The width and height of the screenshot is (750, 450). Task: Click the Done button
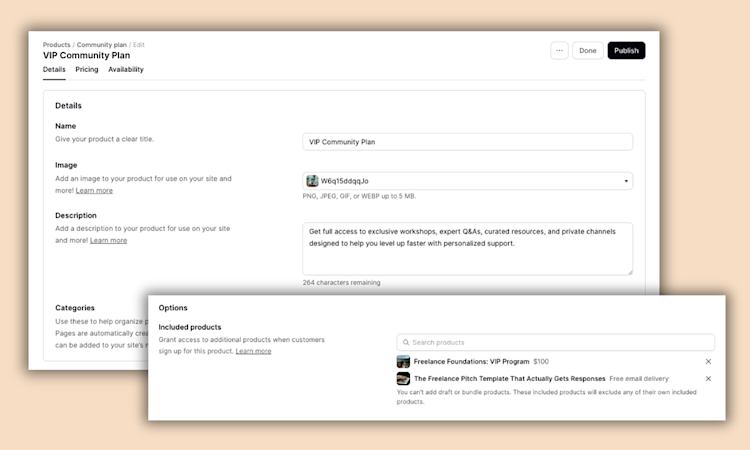click(x=587, y=51)
